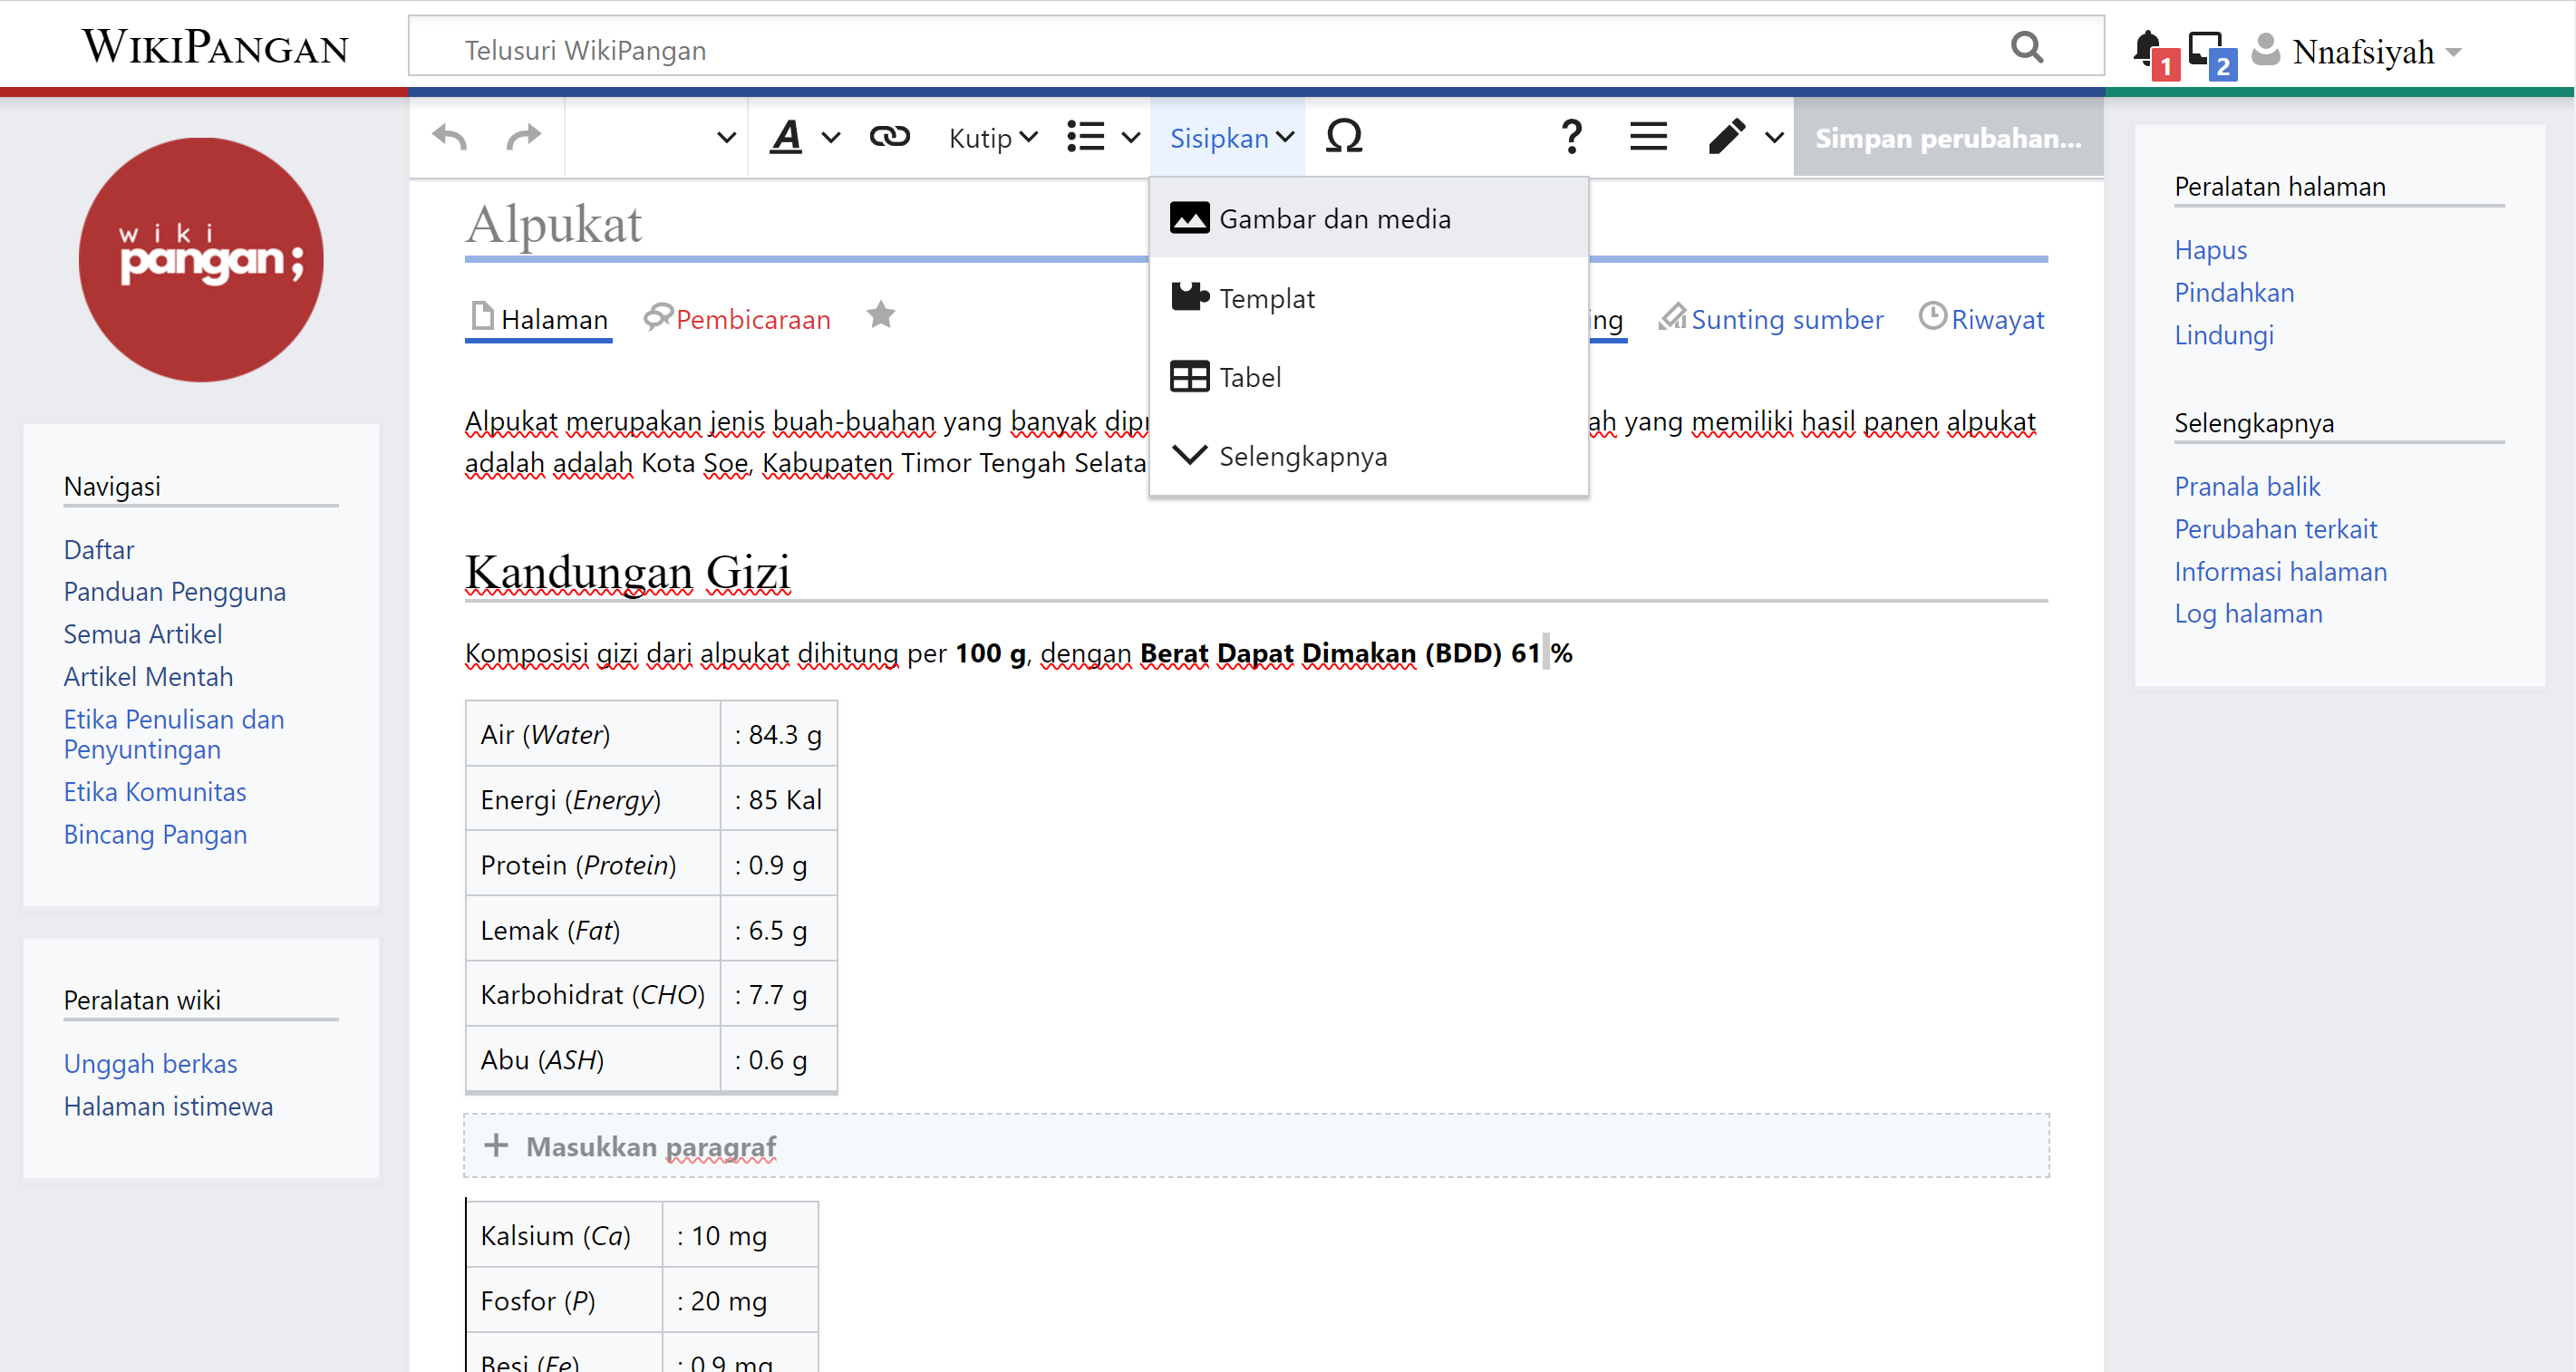Click the link insertion chain icon

click(x=889, y=137)
